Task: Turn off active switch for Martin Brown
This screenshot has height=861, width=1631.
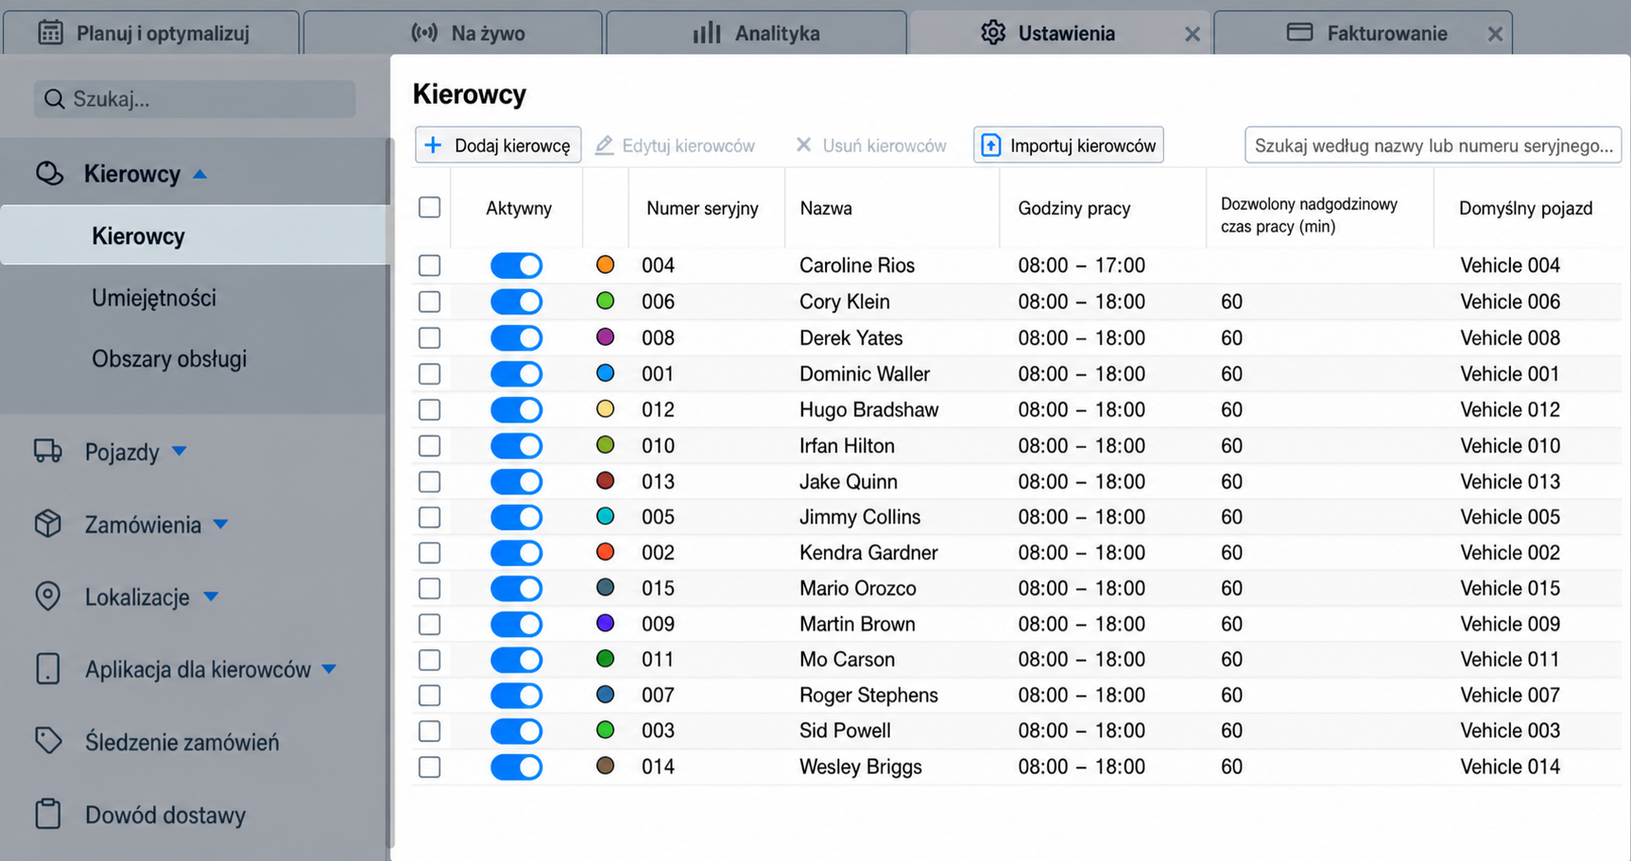Action: 516,624
